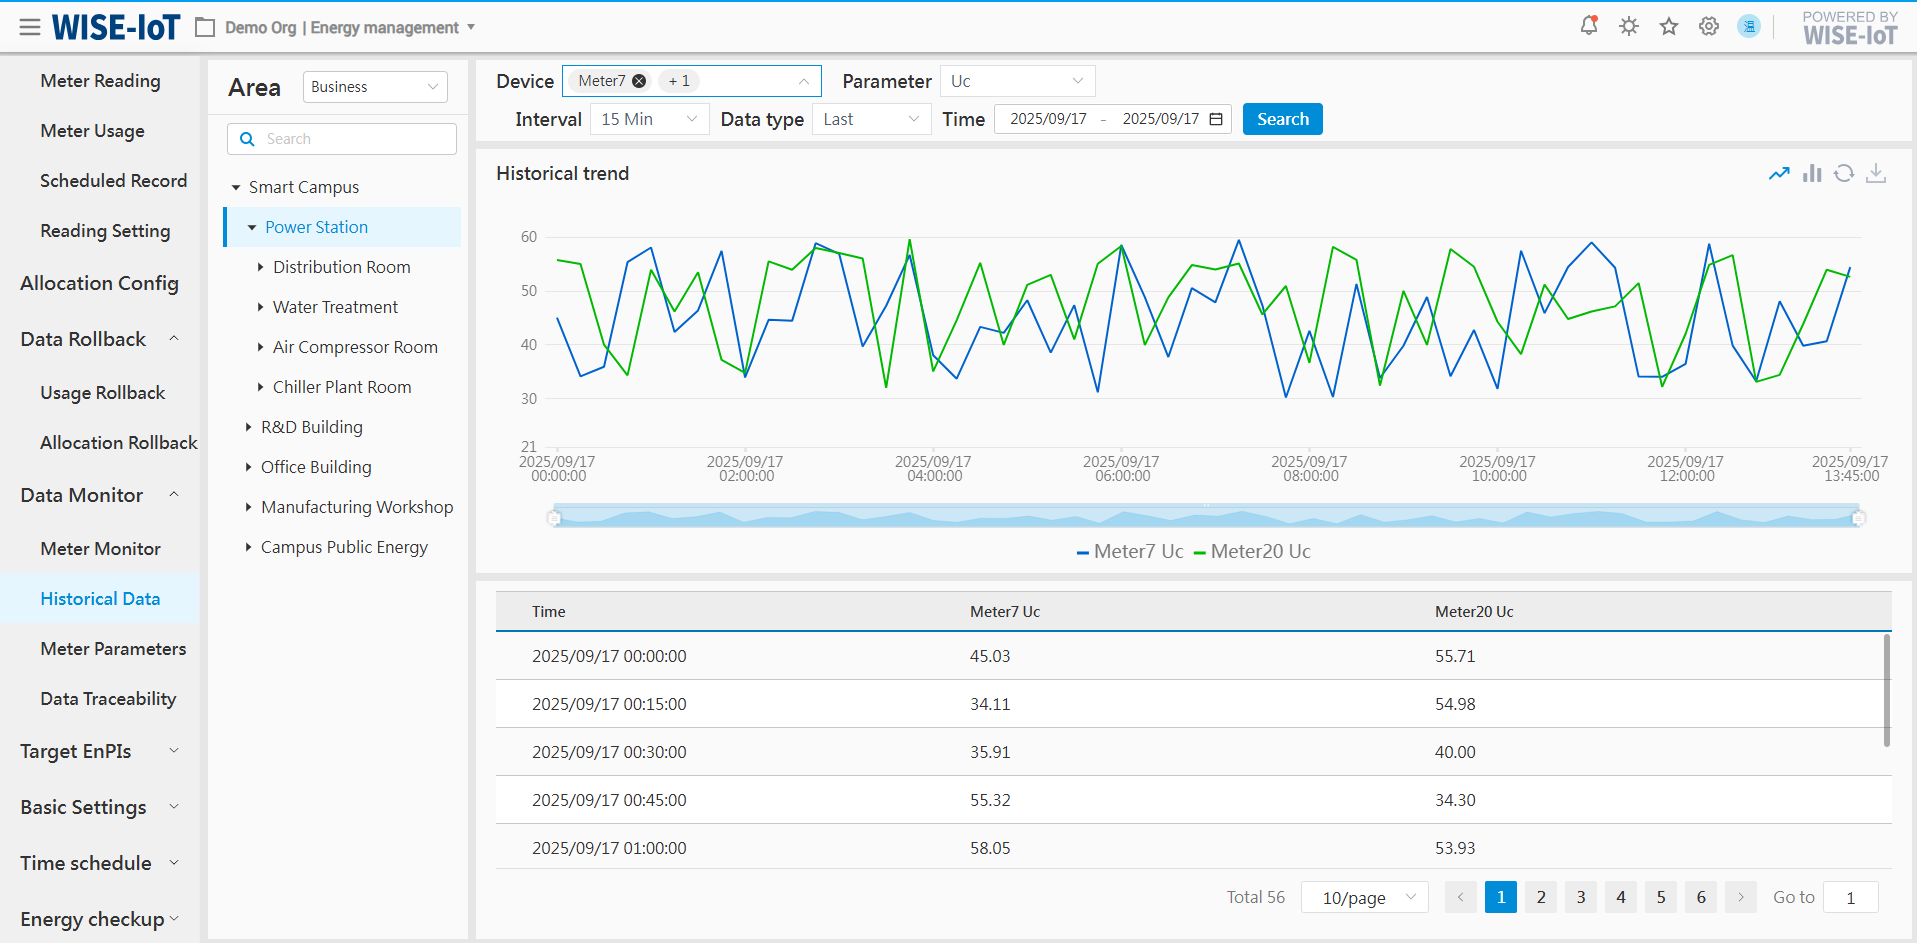The image size is (1917, 943).
Task: Expand the R&D Building tree node
Action: point(248,427)
